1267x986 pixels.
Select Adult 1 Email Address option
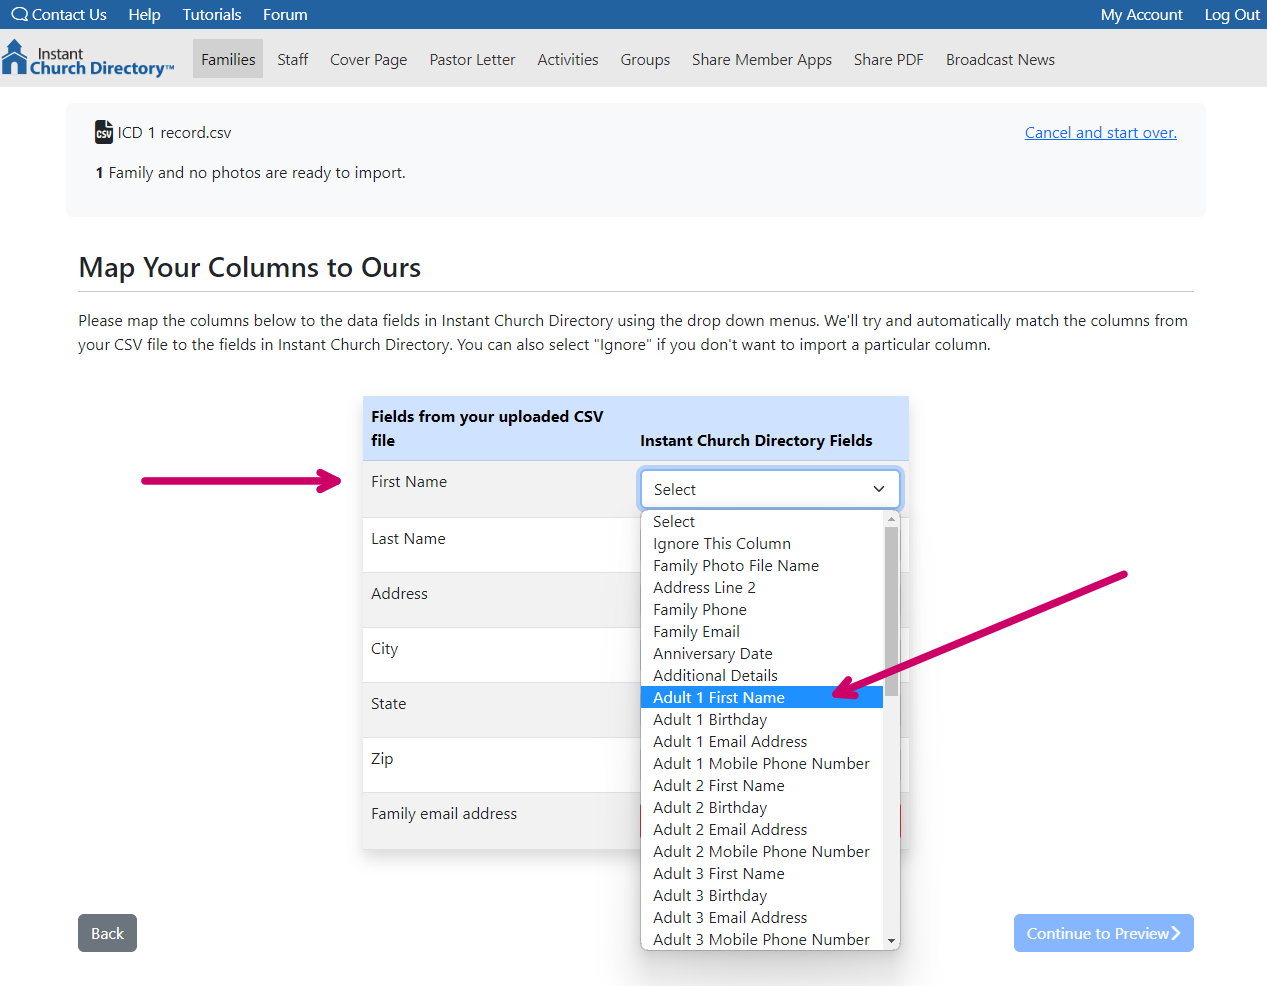tap(762, 741)
